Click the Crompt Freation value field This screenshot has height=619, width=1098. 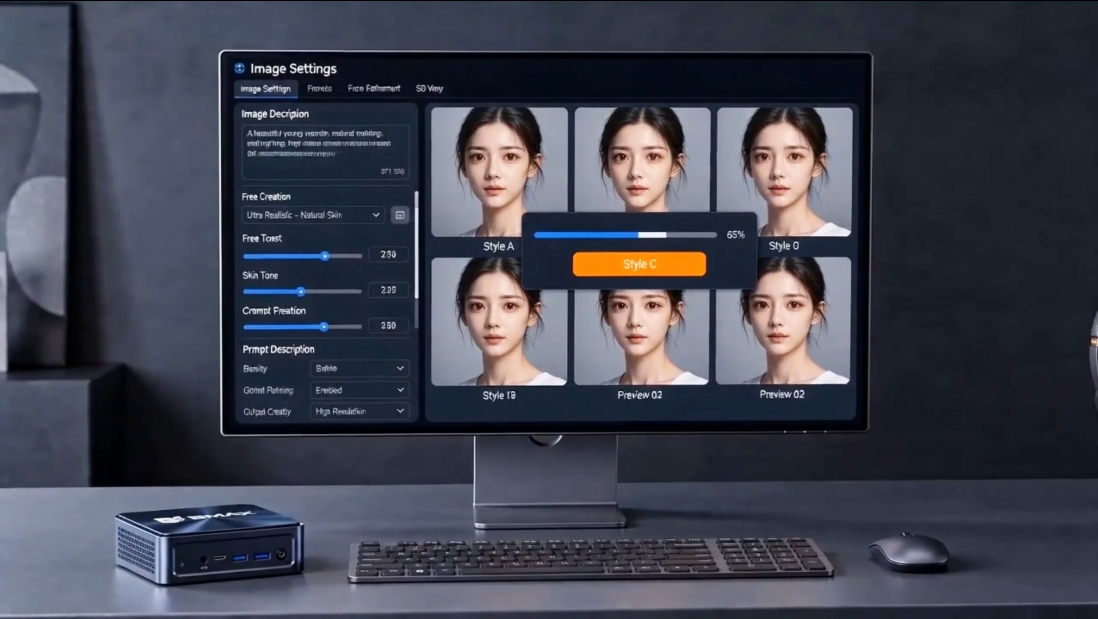point(389,326)
